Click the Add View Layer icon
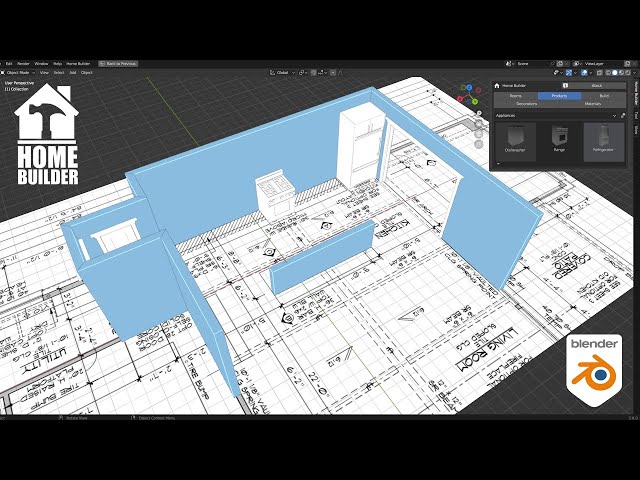This screenshot has width=640, height=480. [628, 64]
